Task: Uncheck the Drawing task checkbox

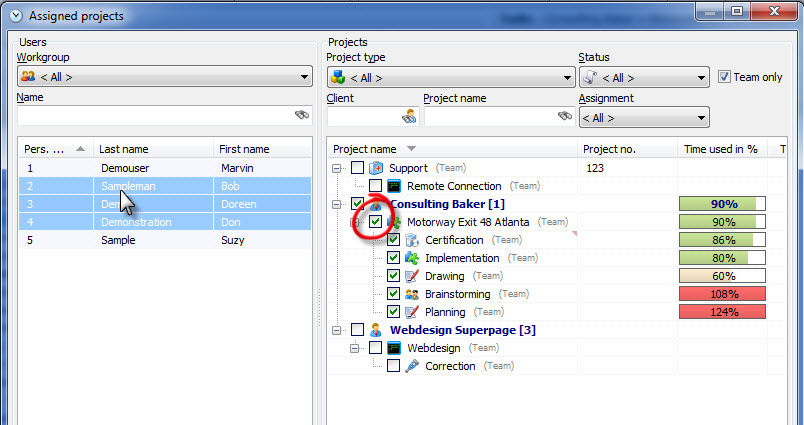Action: pos(393,276)
